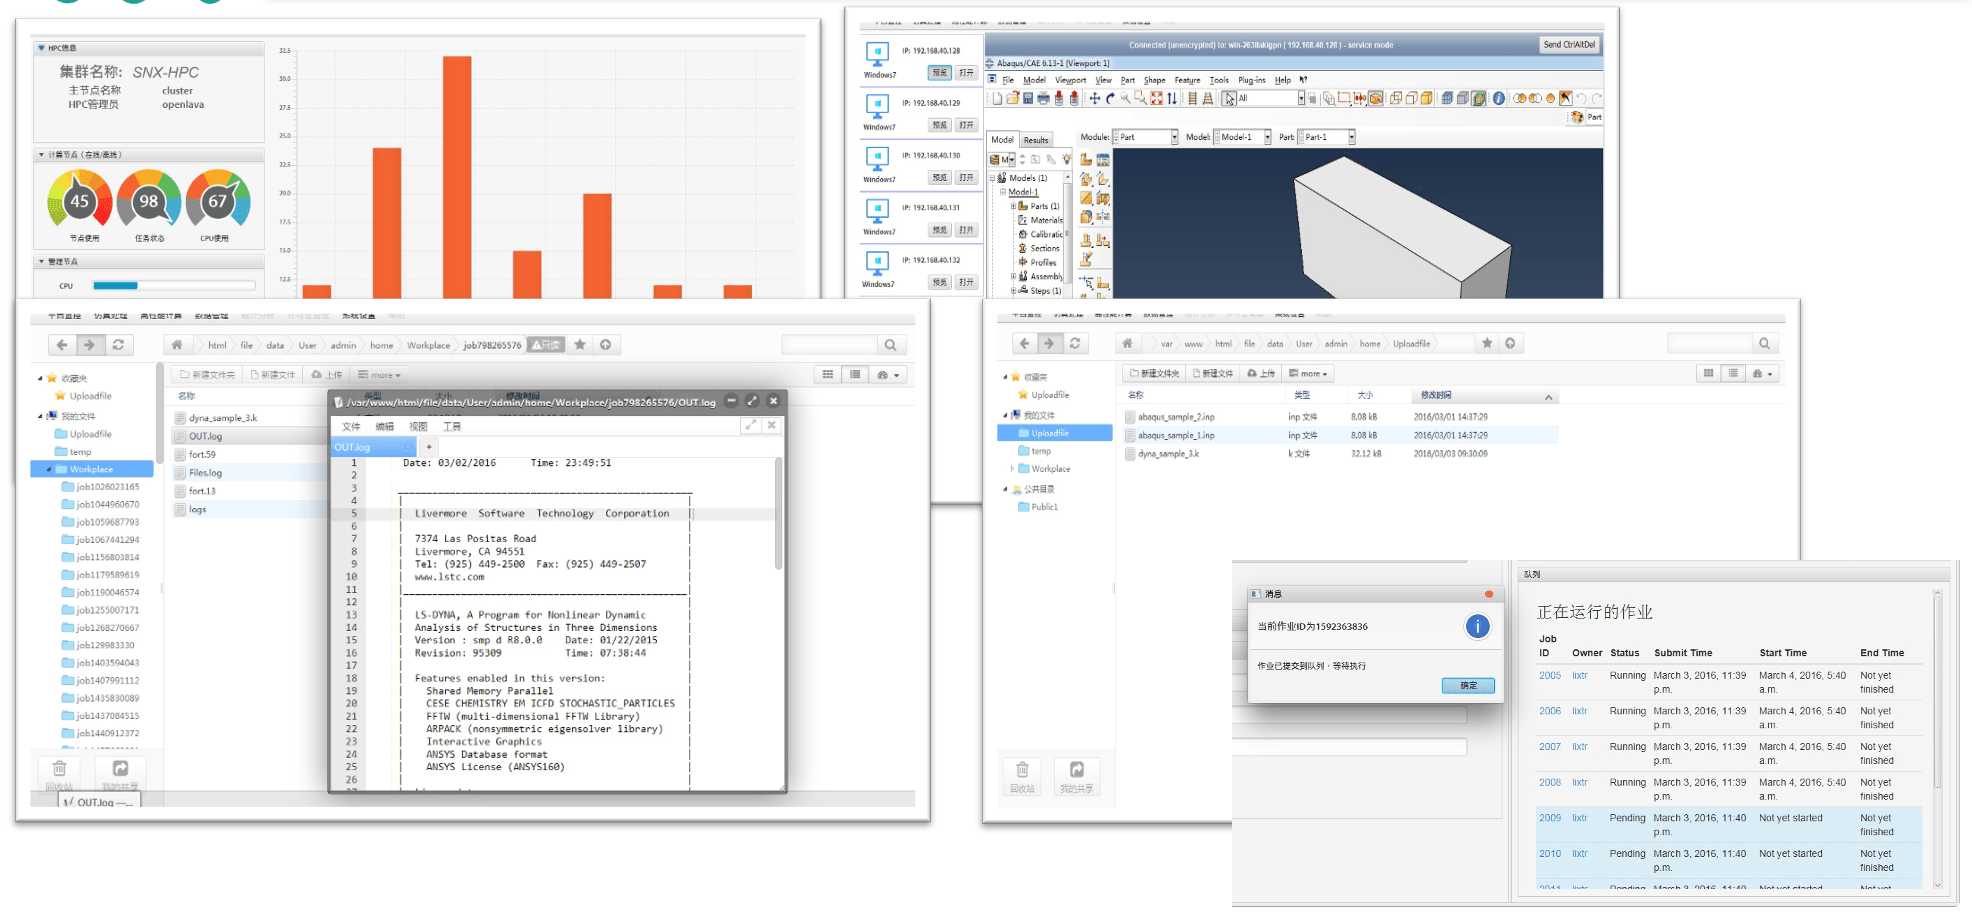Click the up-arrow circle icon beside Uploadfile path

(1510, 343)
